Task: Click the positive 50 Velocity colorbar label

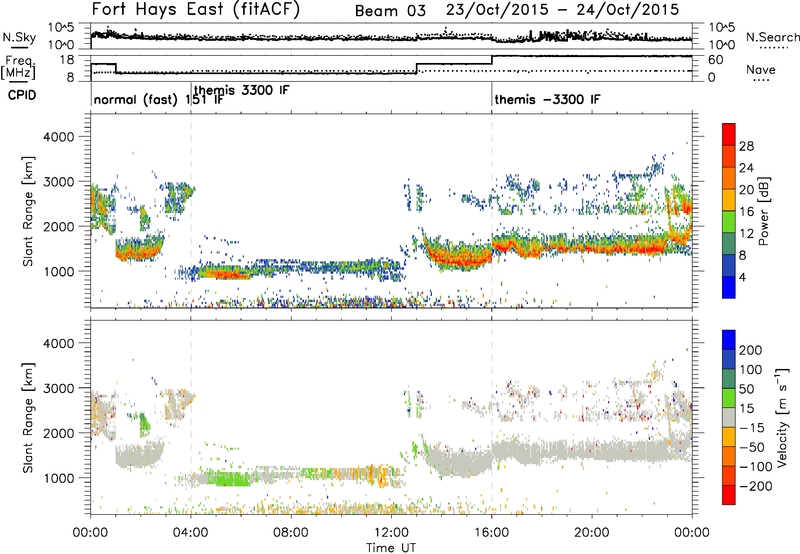Action: [x=746, y=389]
